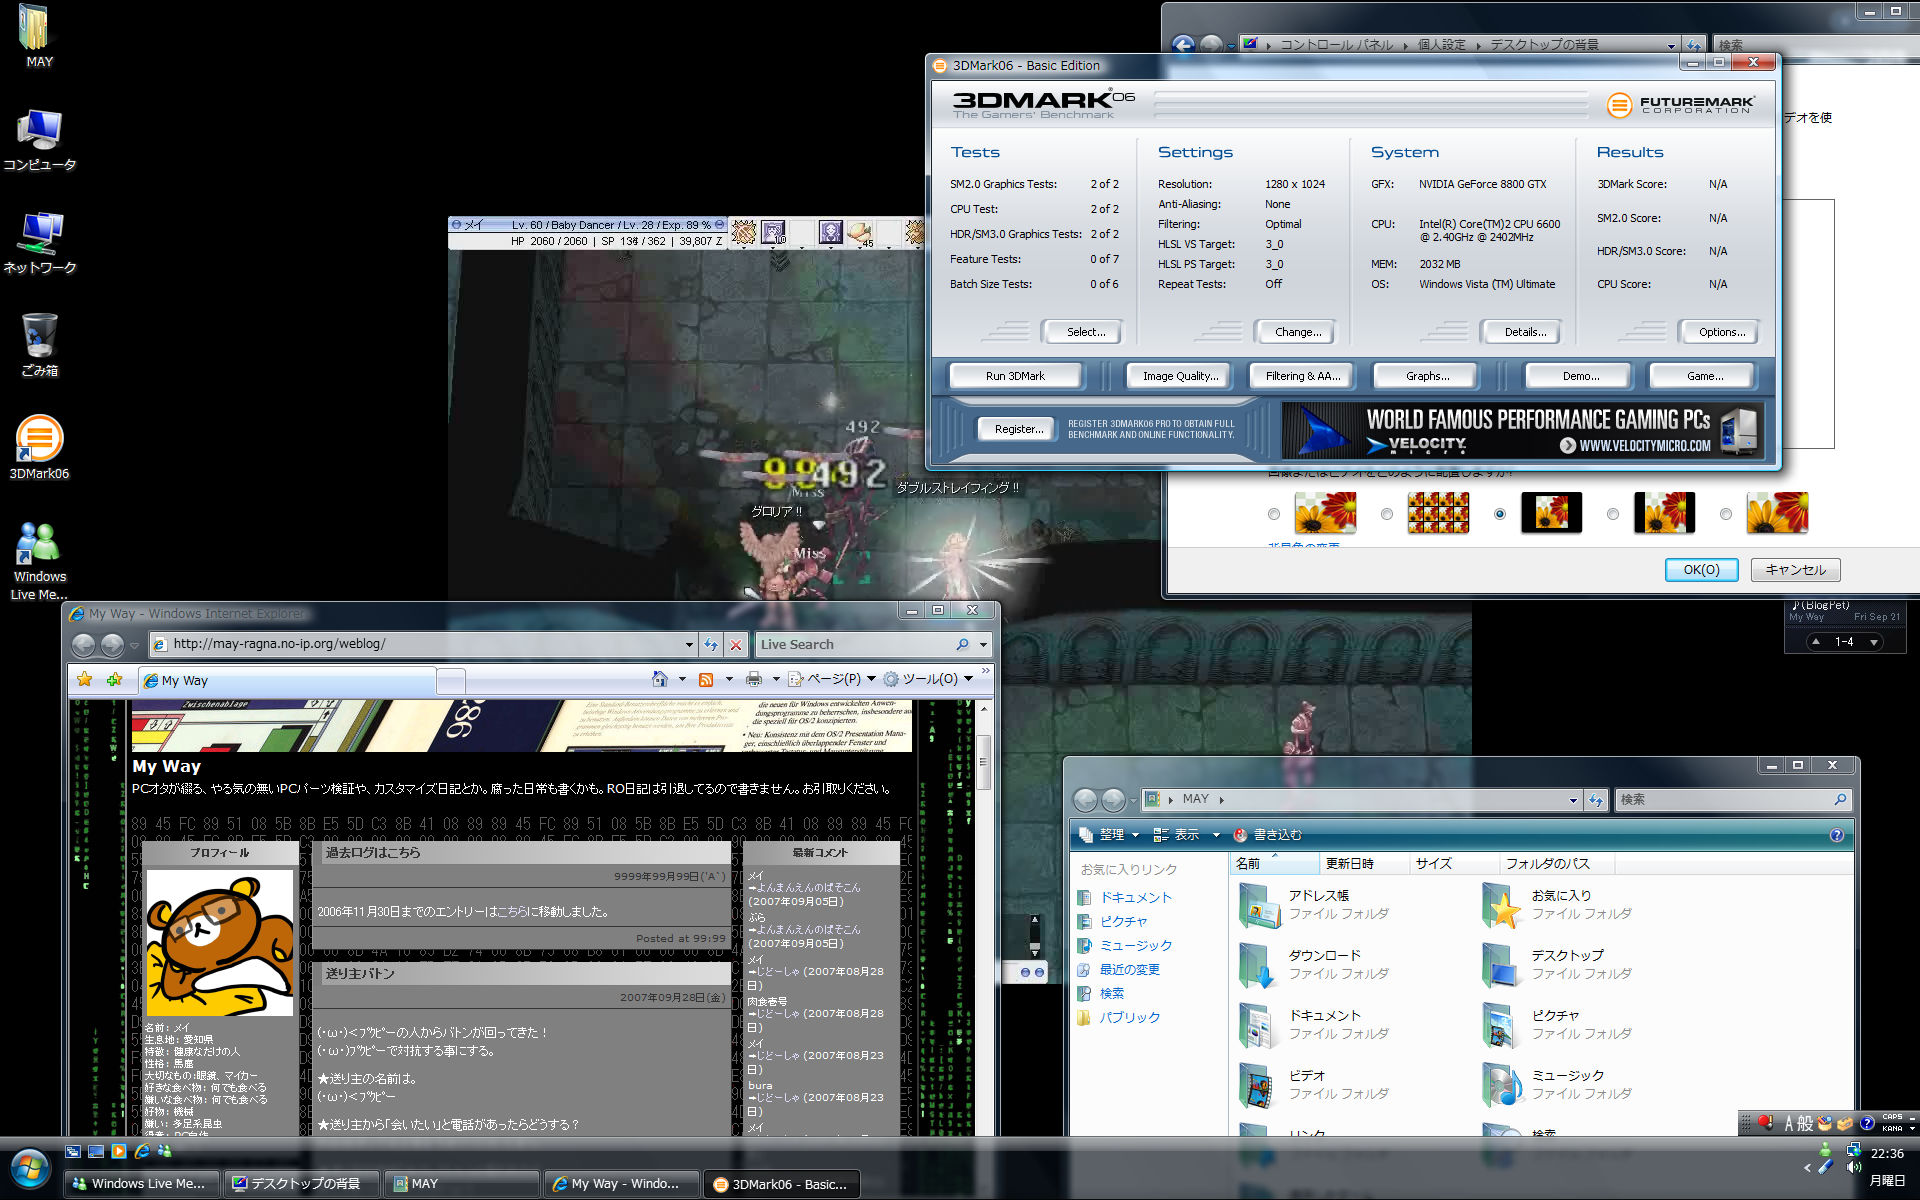The width and height of the screenshot is (1920, 1200).
Task: Click OK(O) in desktop background dialog
Action: [x=1701, y=570]
